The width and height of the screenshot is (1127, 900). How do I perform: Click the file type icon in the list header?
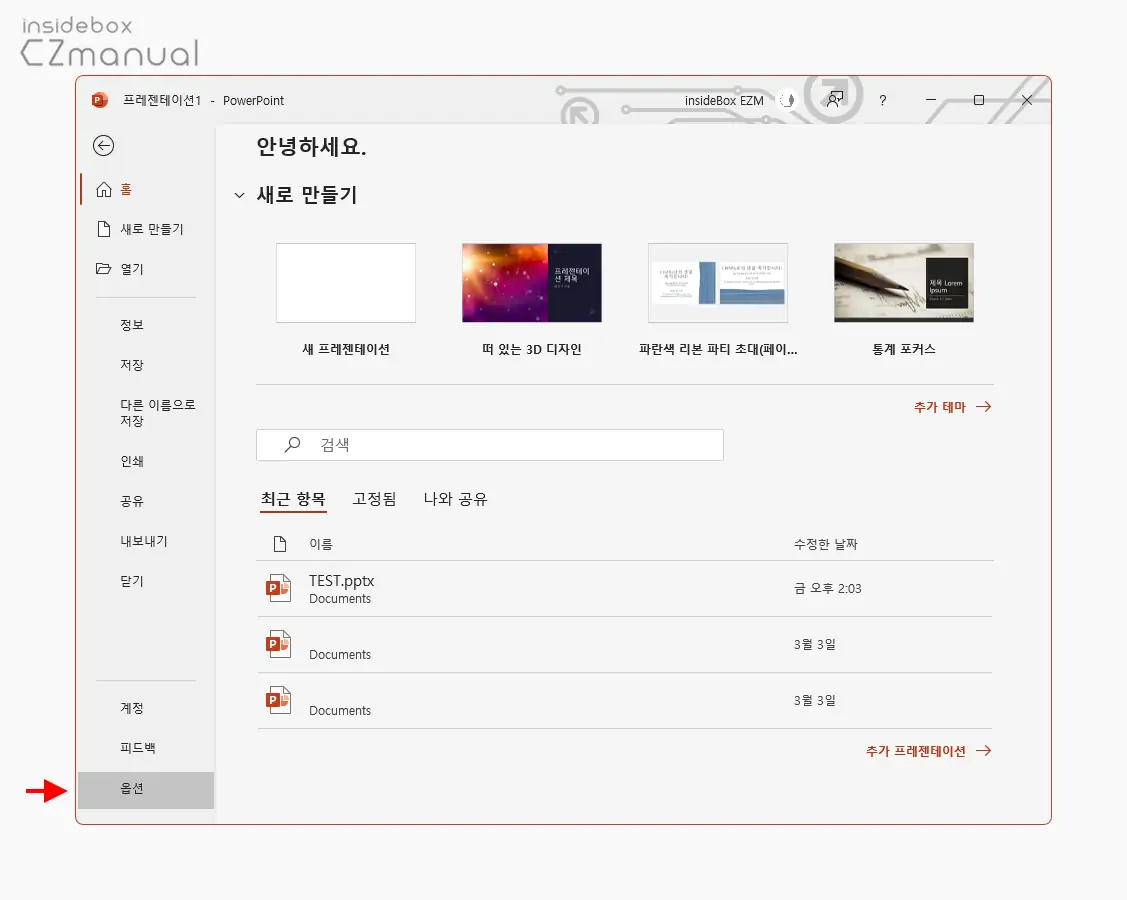[280, 544]
